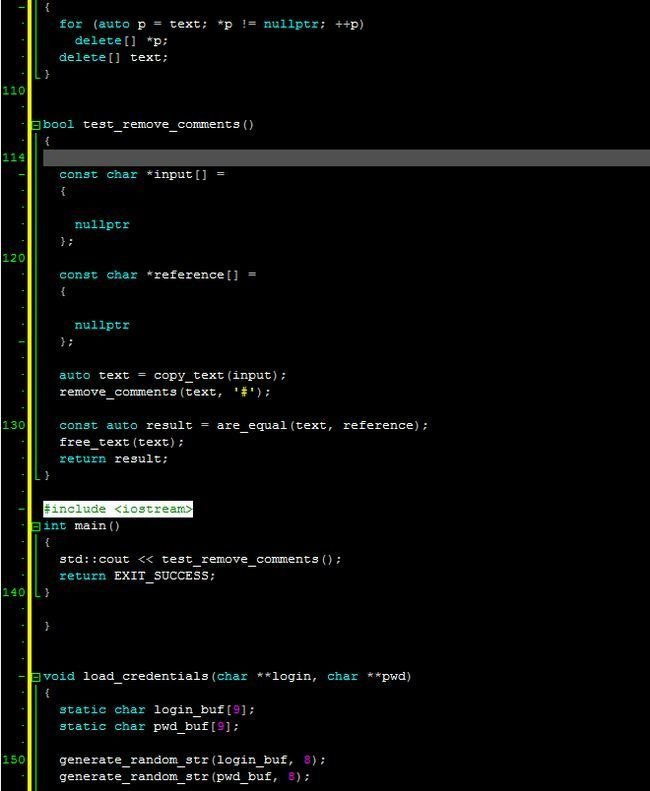This screenshot has width=650, height=791.
Task: Click 'pwd_buf[9];' in the static declaration
Action: [x=196, y=726]
